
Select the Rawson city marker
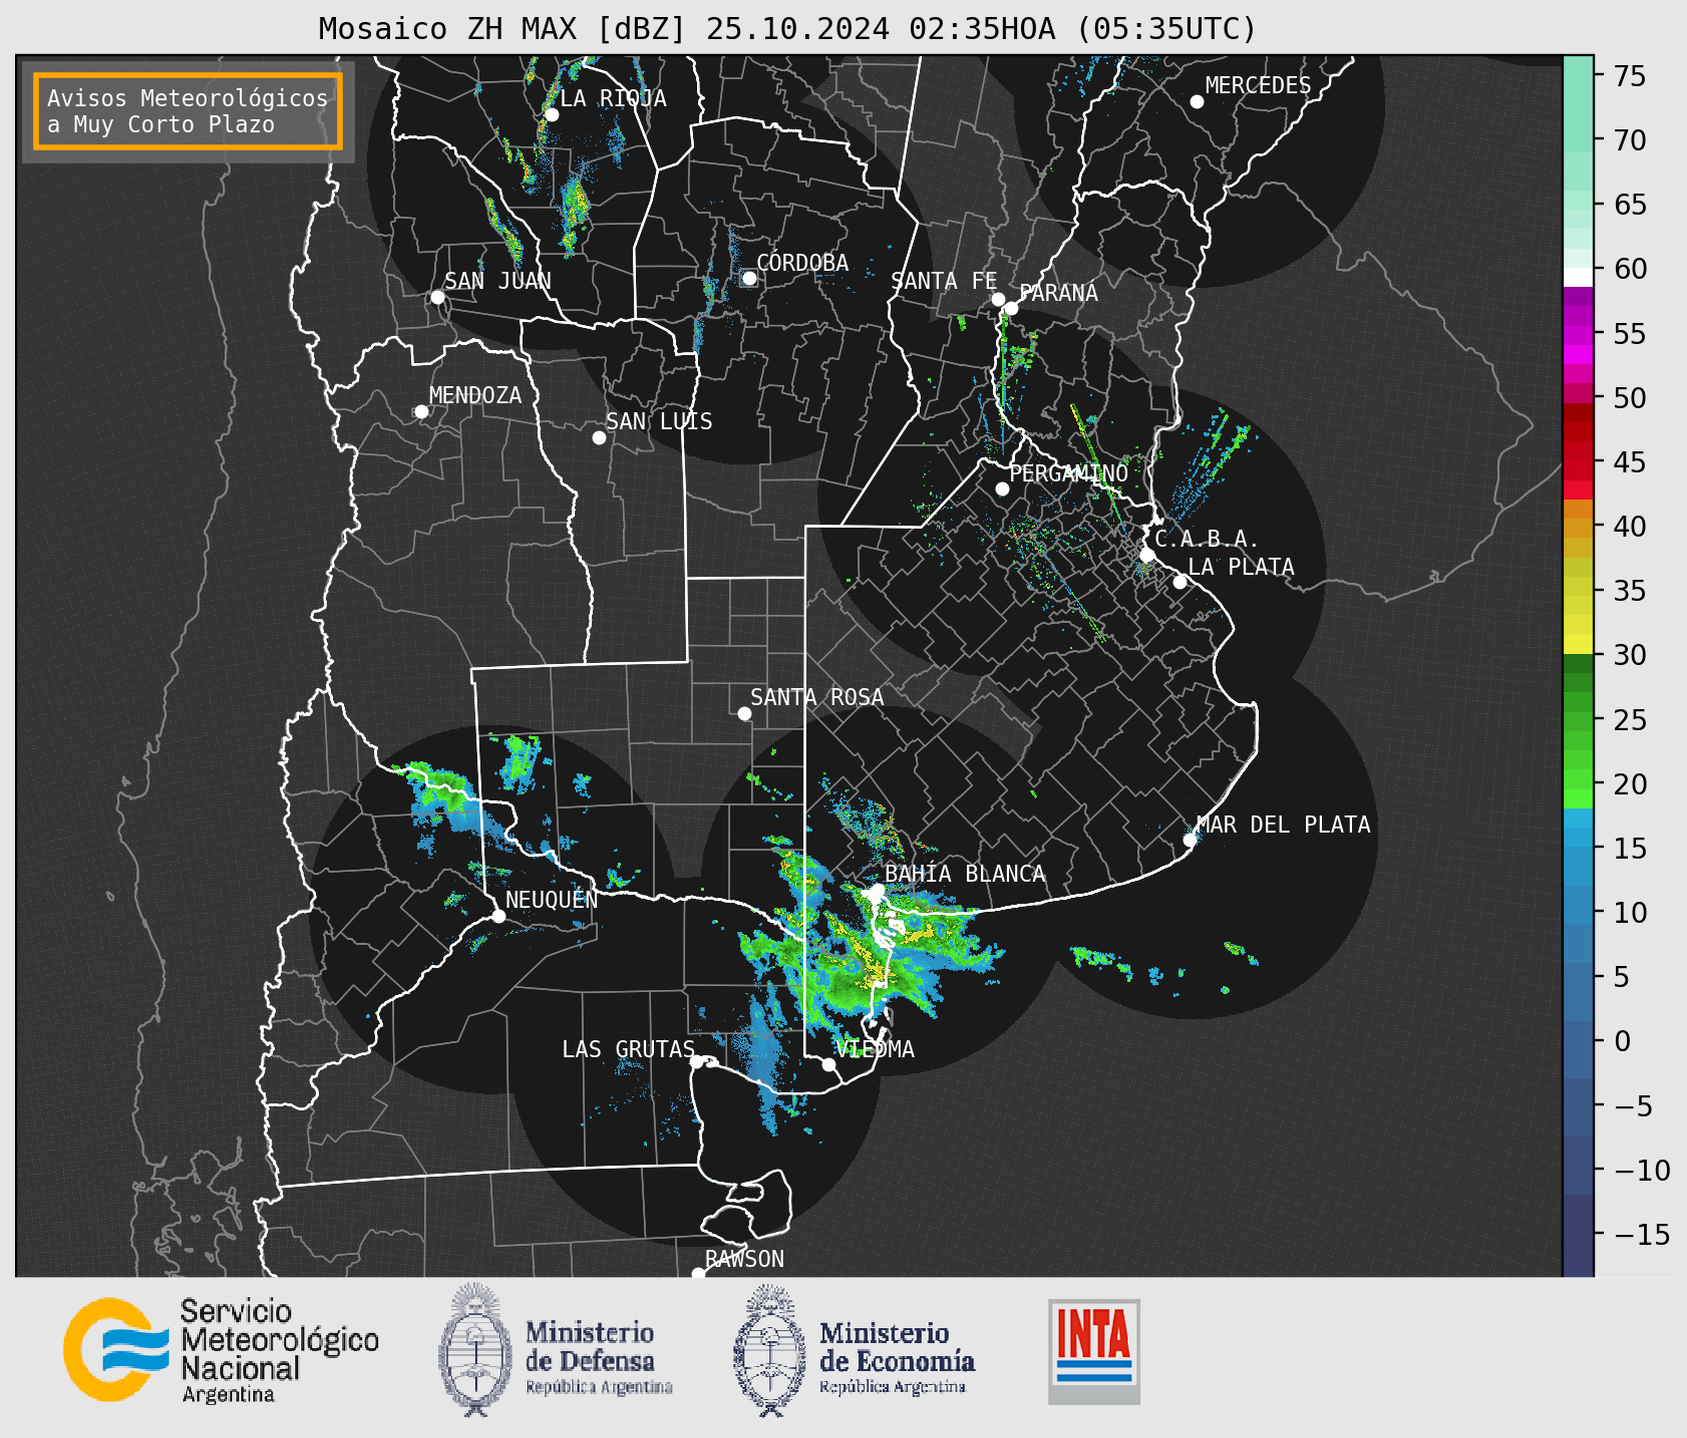pyautogui.click(x=698, y=1273)
